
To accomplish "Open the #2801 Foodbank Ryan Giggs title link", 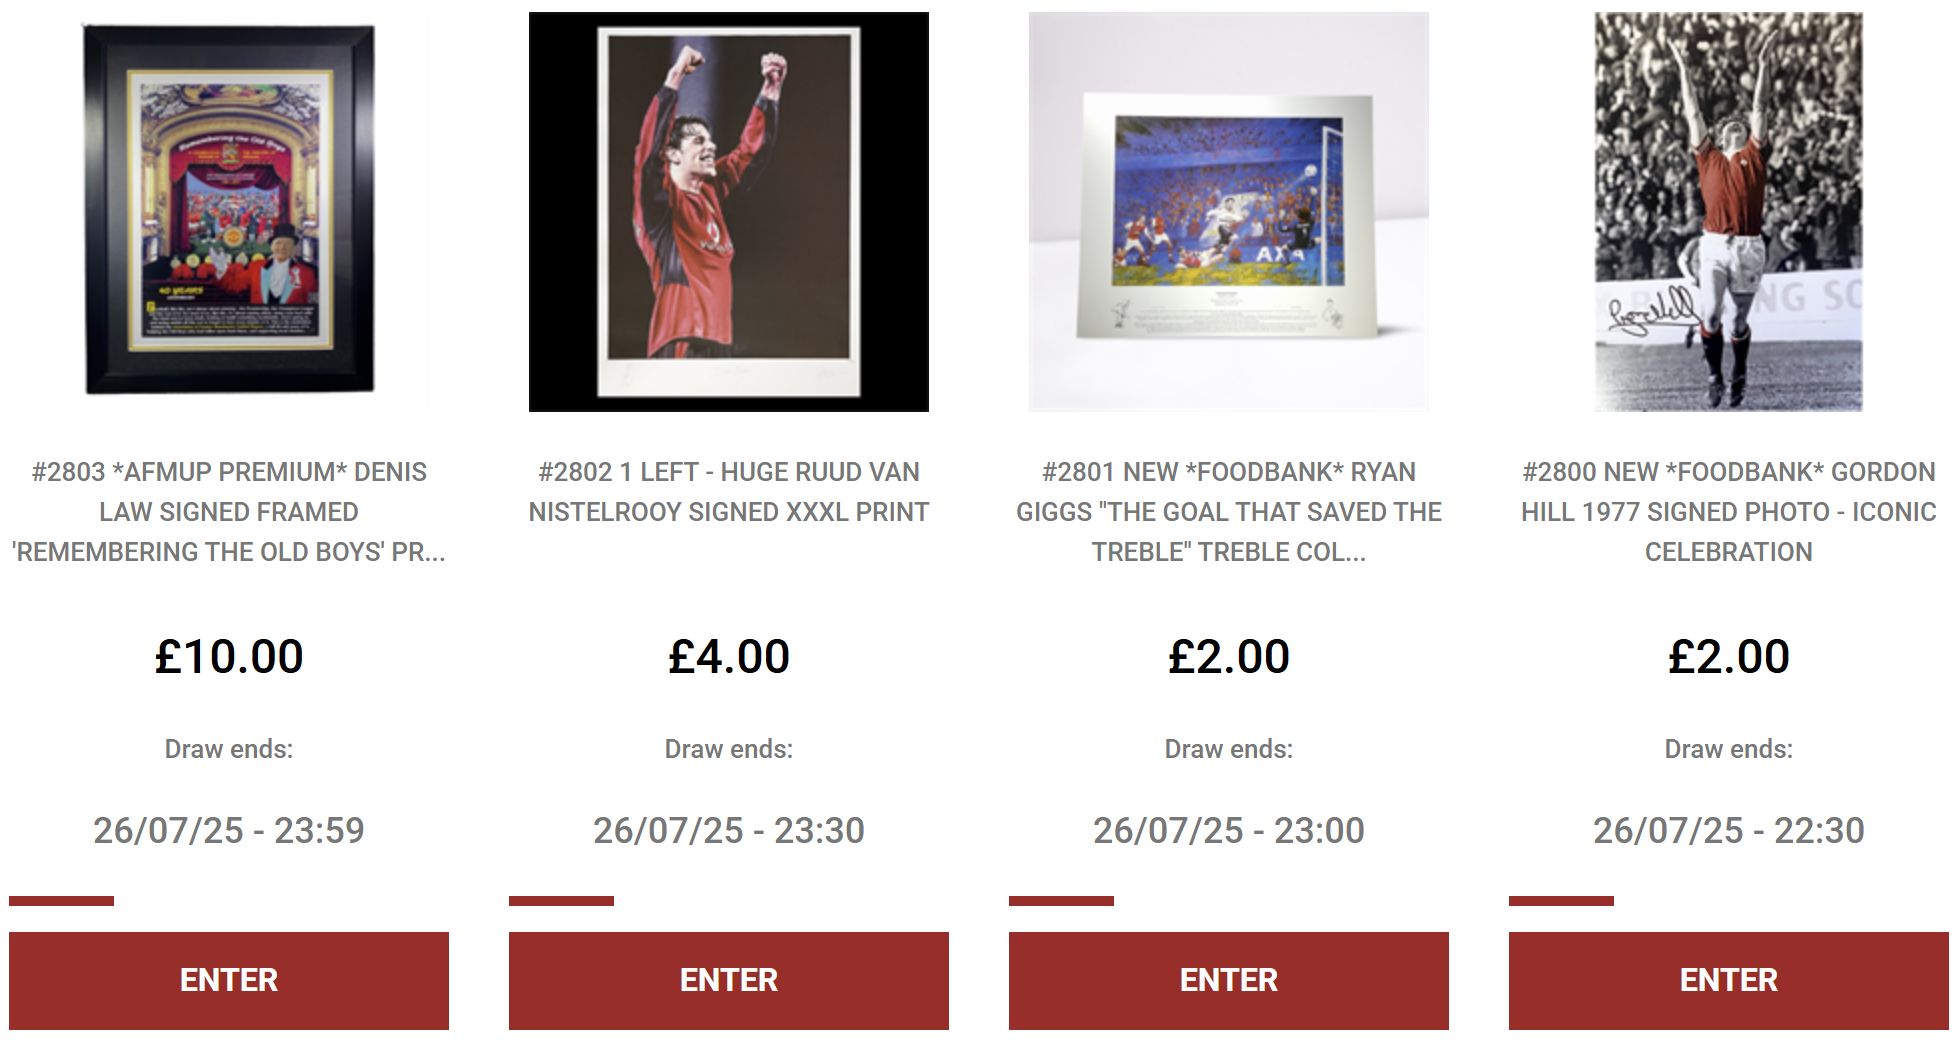I will point(1229,512).
